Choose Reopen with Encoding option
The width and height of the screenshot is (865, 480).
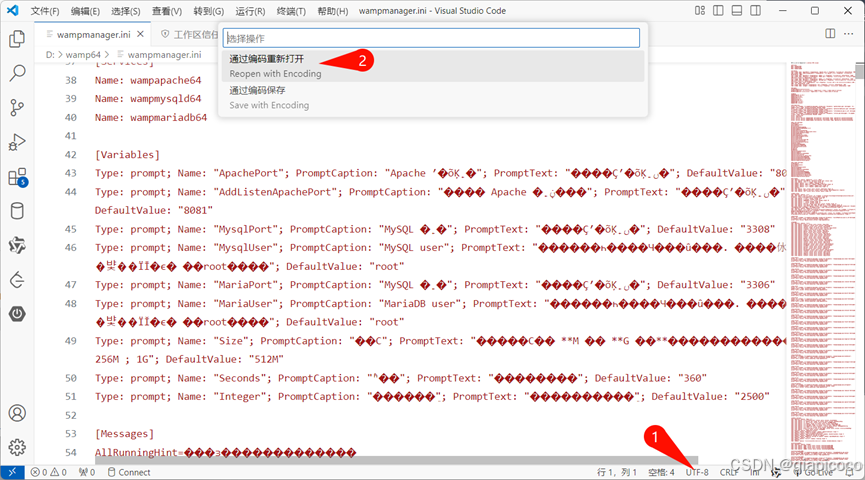433,66
